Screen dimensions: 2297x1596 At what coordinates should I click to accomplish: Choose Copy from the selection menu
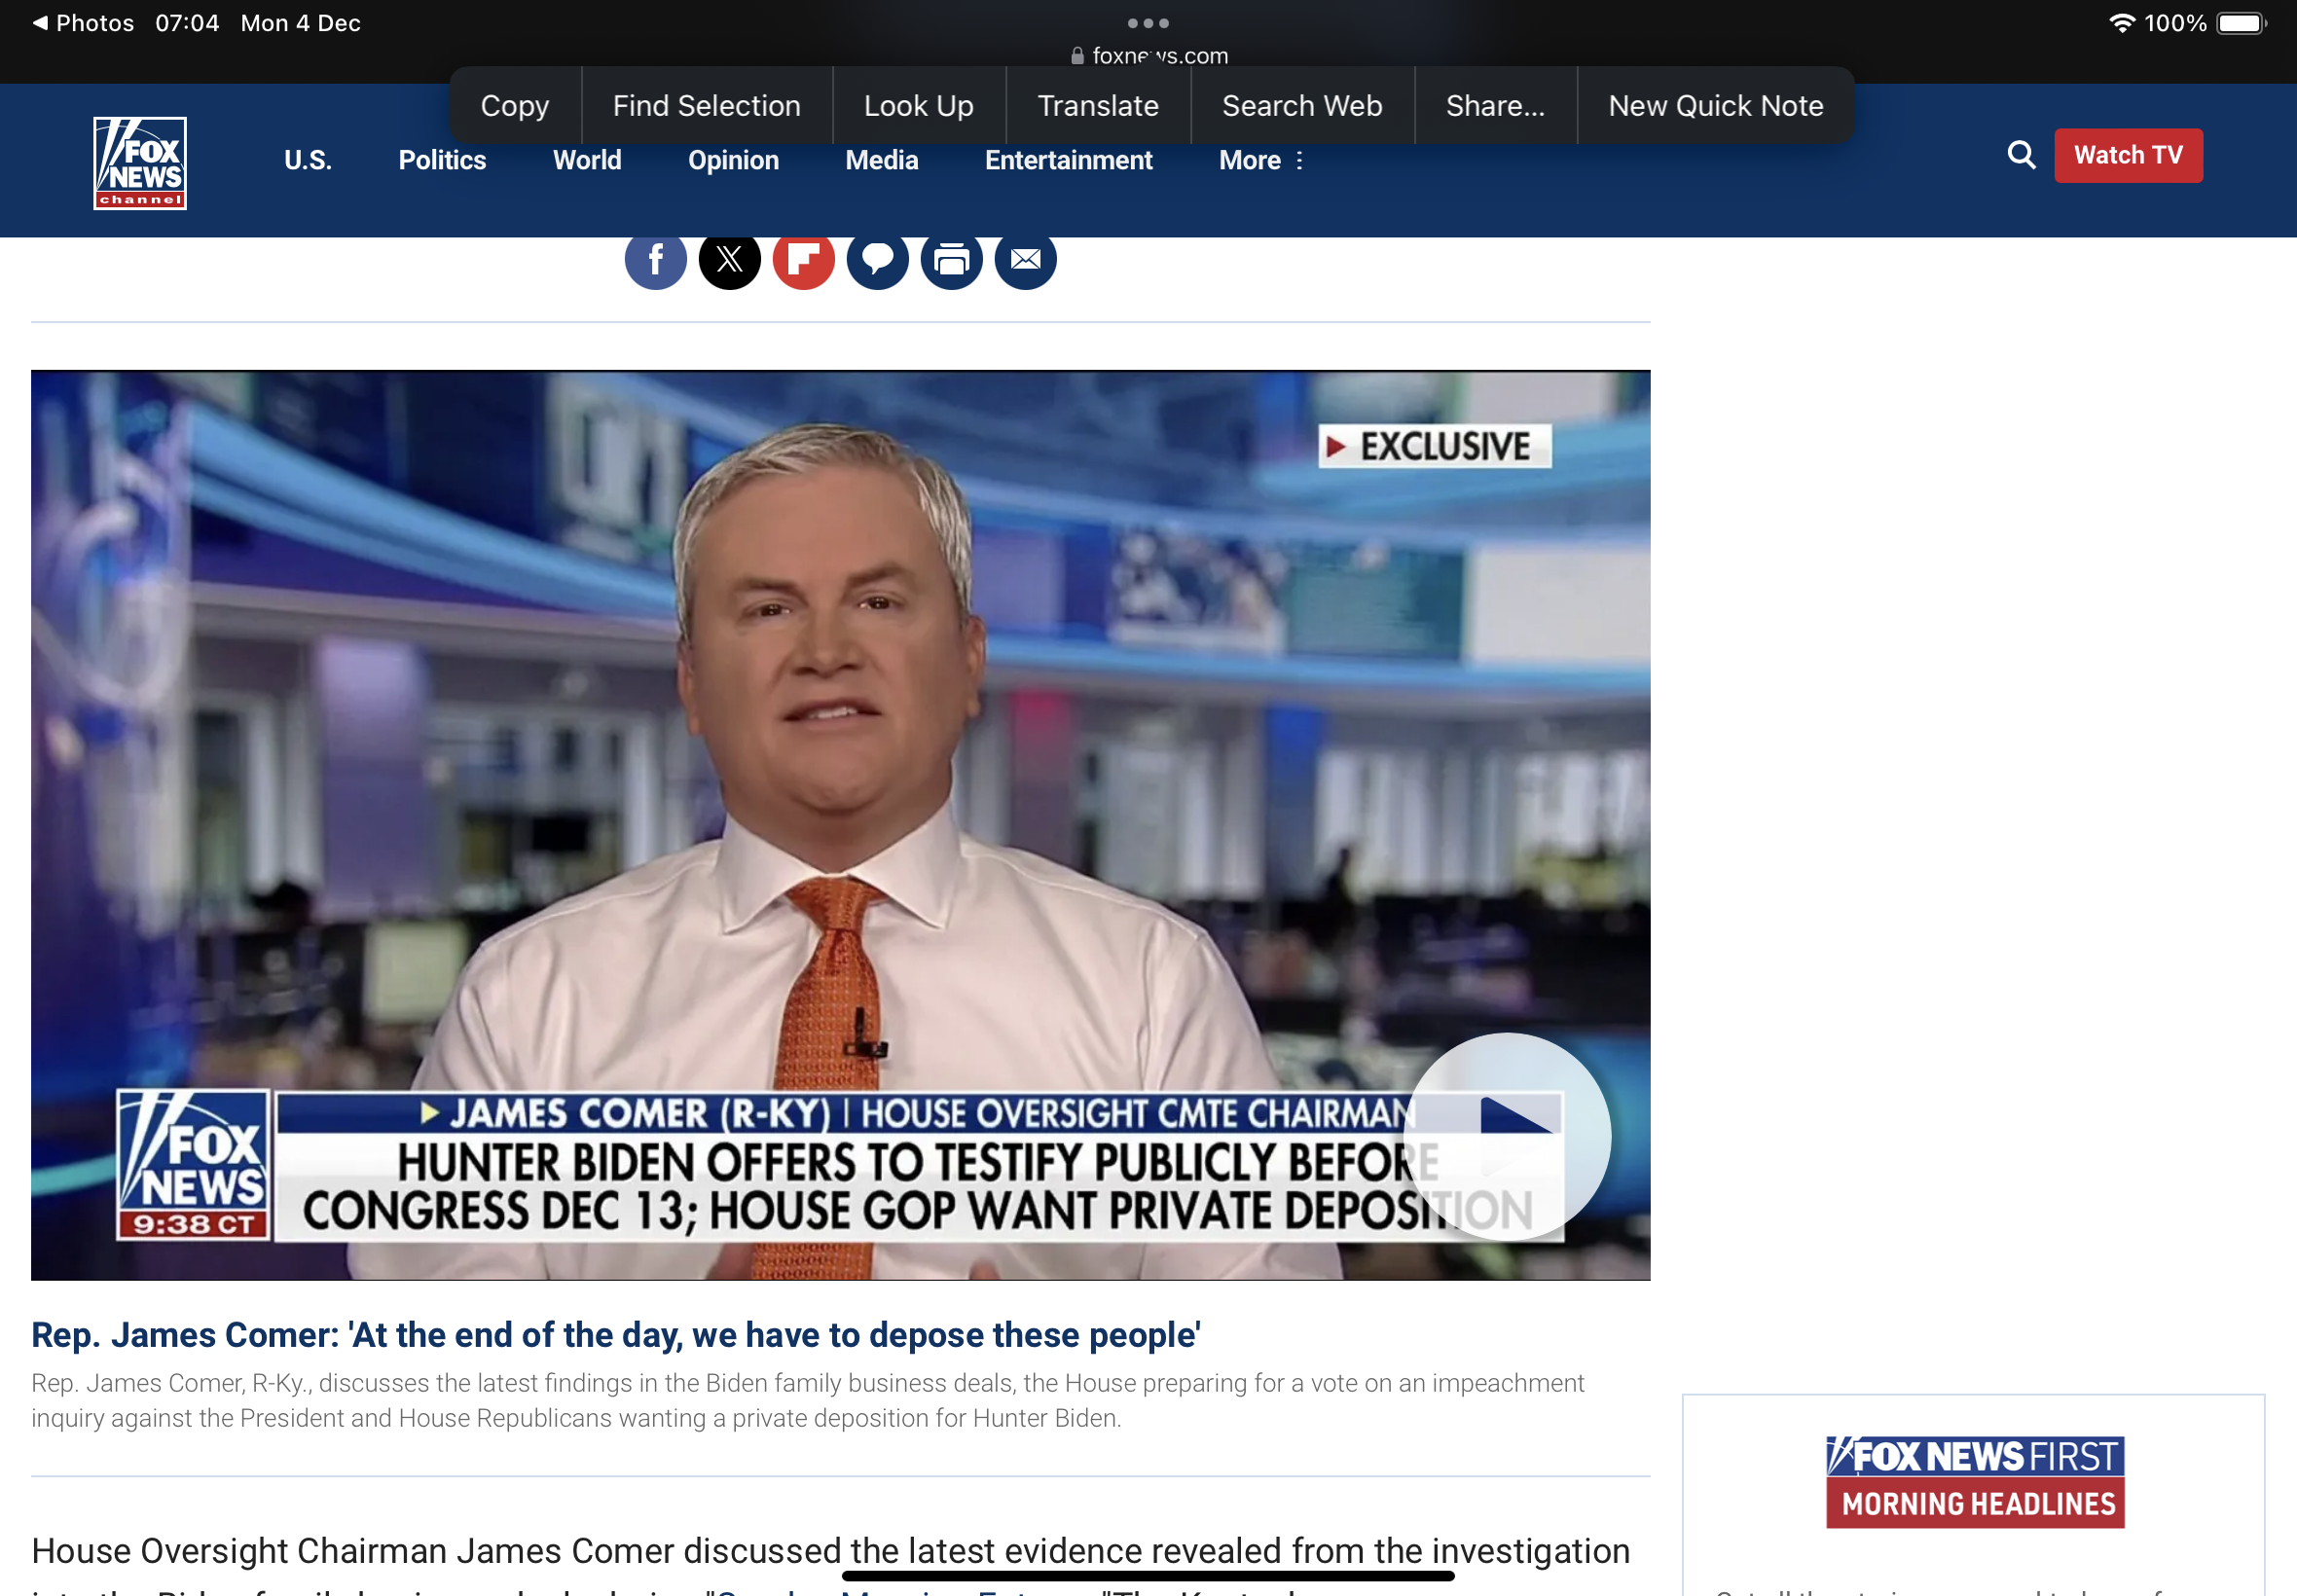(515, 105)
